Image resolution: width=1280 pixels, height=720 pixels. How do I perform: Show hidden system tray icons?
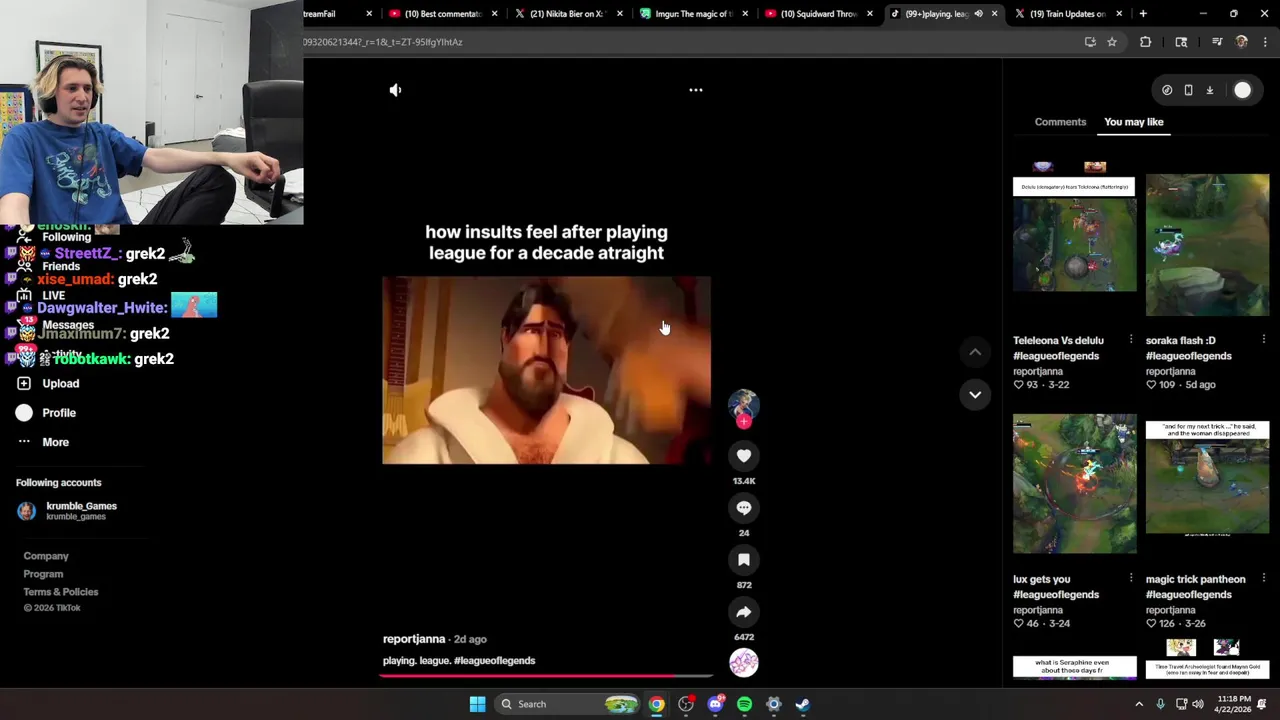click(x=1138, y=704)
